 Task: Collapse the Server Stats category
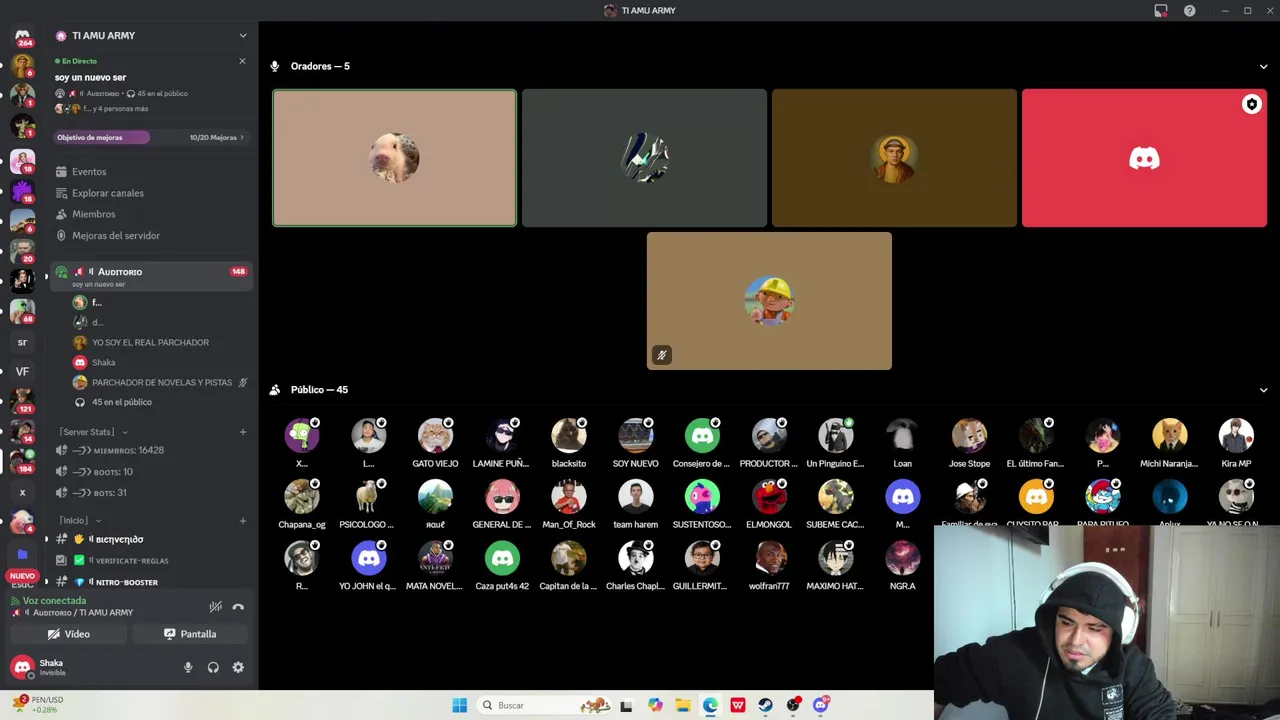click(x=93, y=432)
